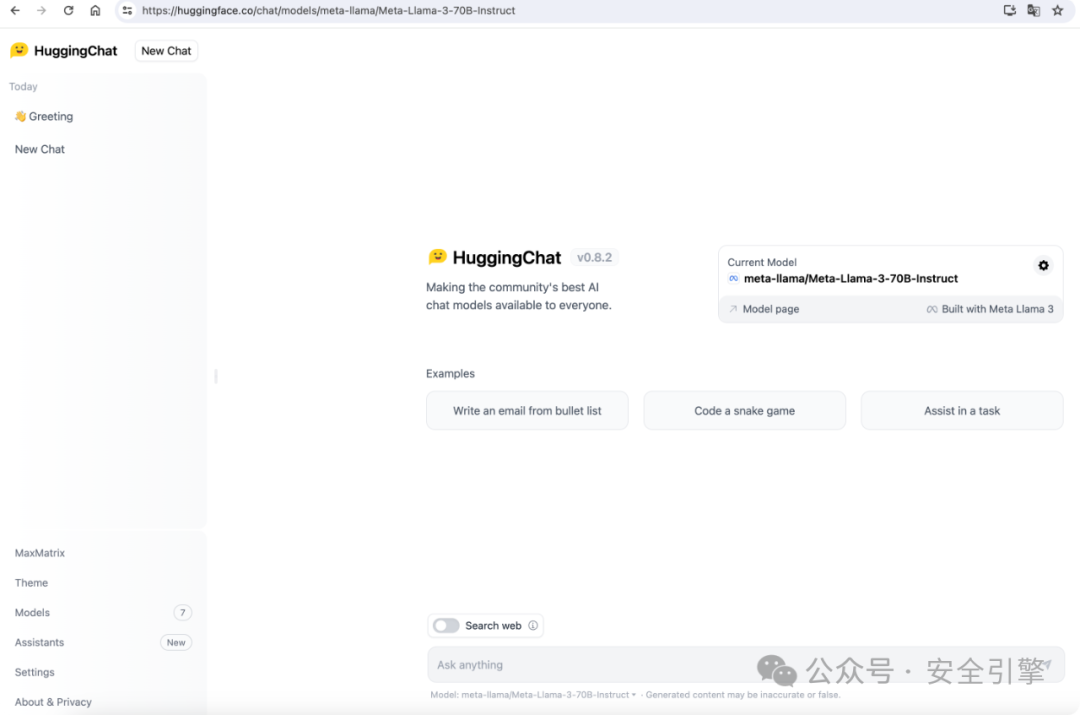Click the HuggingChat logo in sidebar
The image size is (1080, 715).
point(63,51)
